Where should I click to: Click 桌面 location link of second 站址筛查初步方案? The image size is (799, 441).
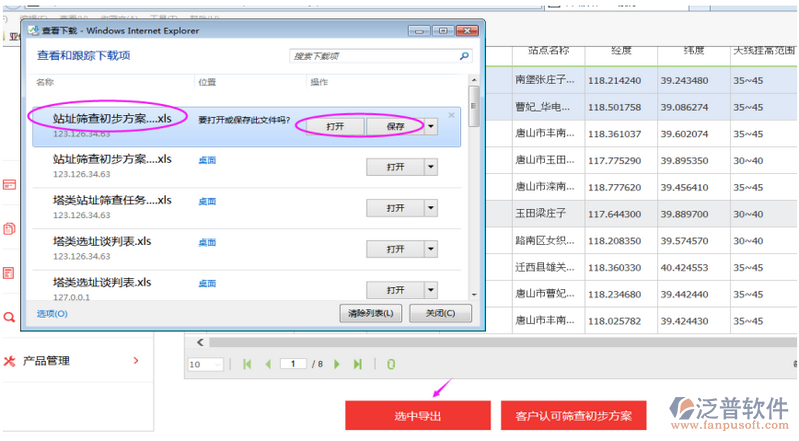click(x=207, y=160)
